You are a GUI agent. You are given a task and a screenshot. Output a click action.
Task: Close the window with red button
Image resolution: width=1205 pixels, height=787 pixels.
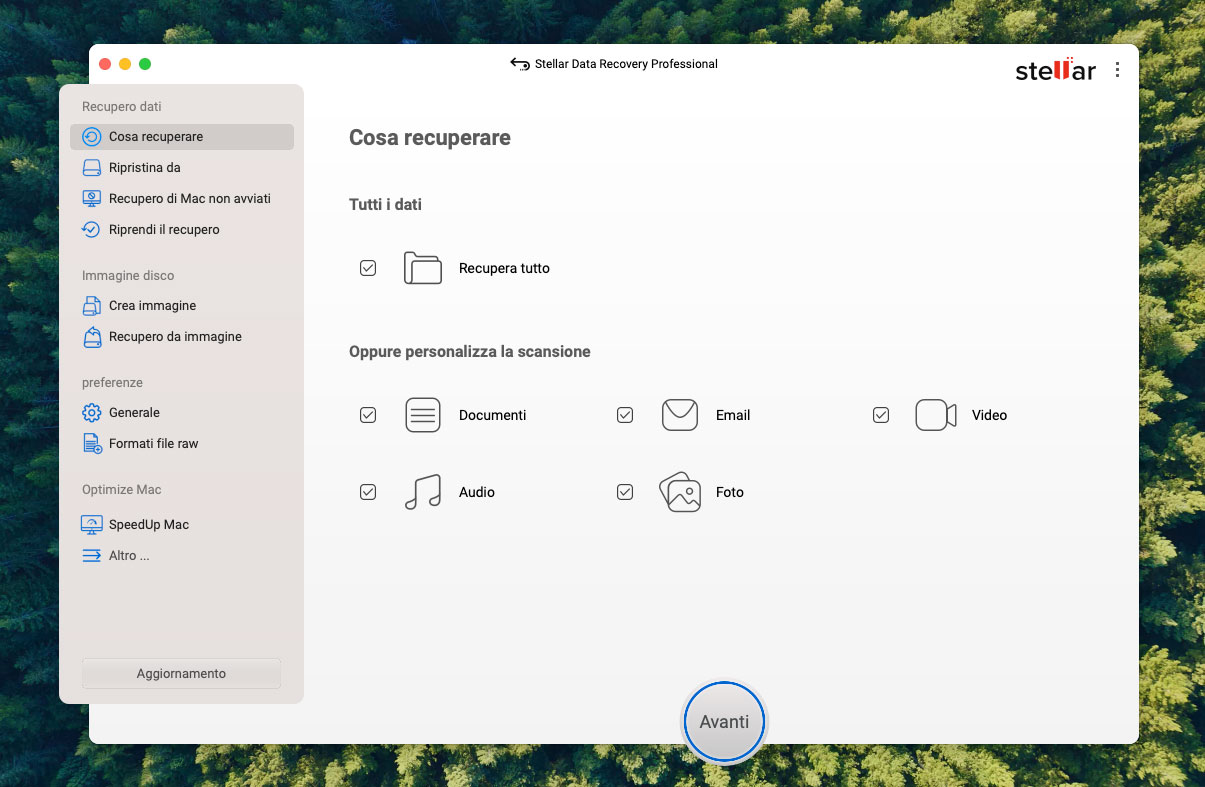[x=105, y=64]
